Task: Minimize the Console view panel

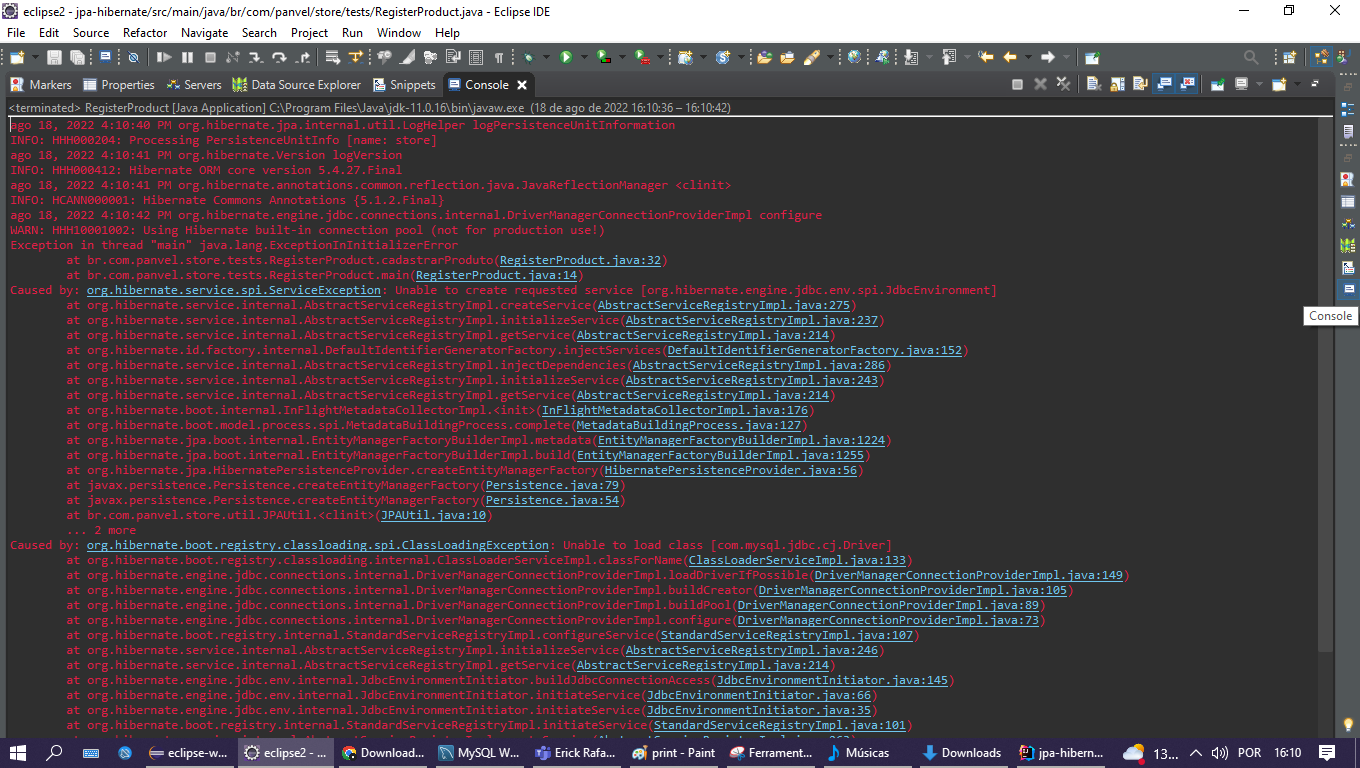Action: (x=1315, y=83)
